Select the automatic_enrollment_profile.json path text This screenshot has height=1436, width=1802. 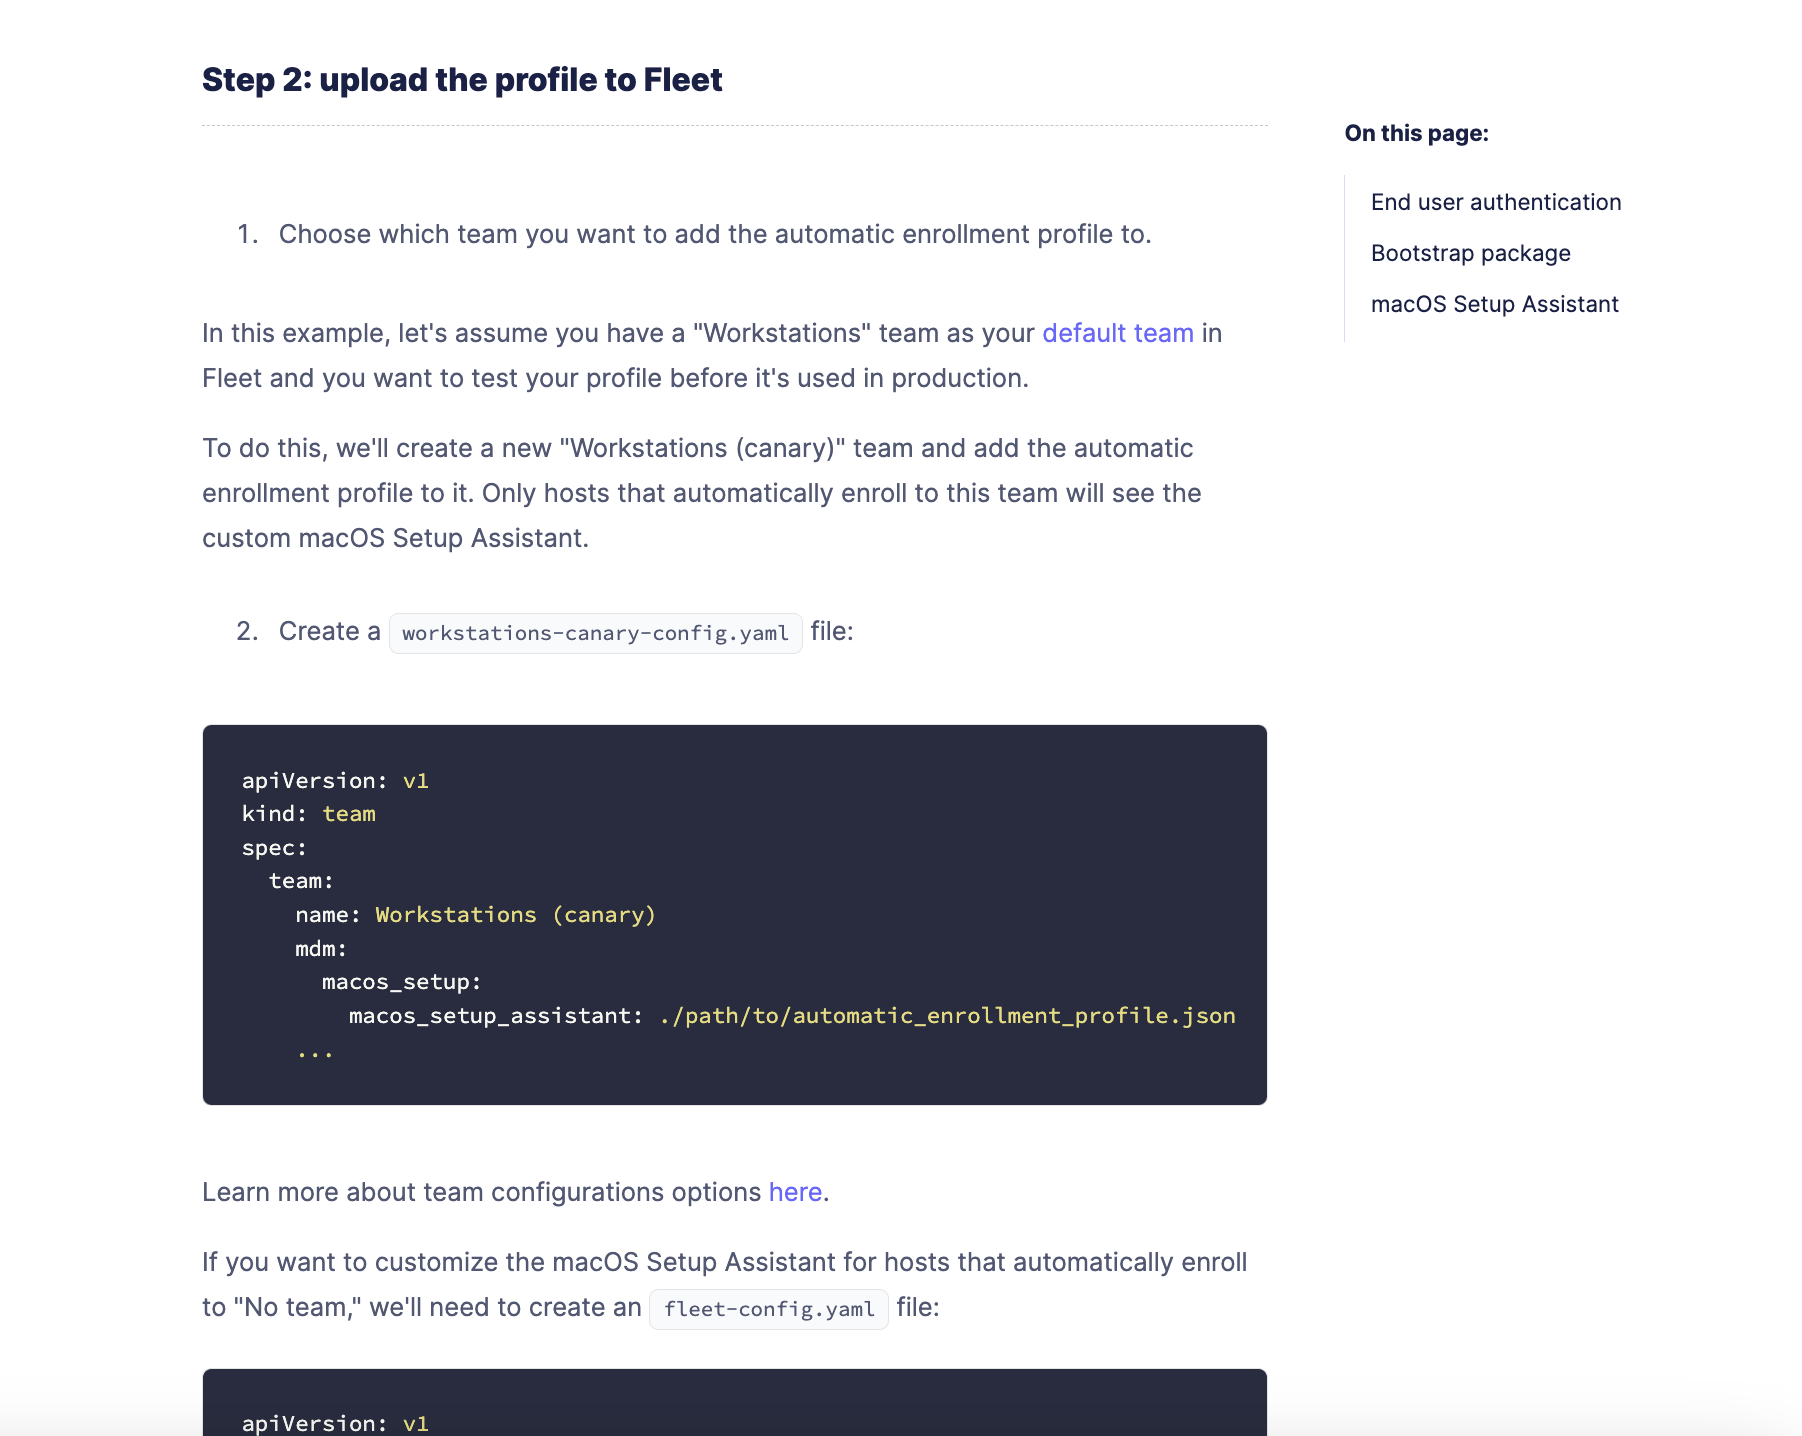point(946,1015)
